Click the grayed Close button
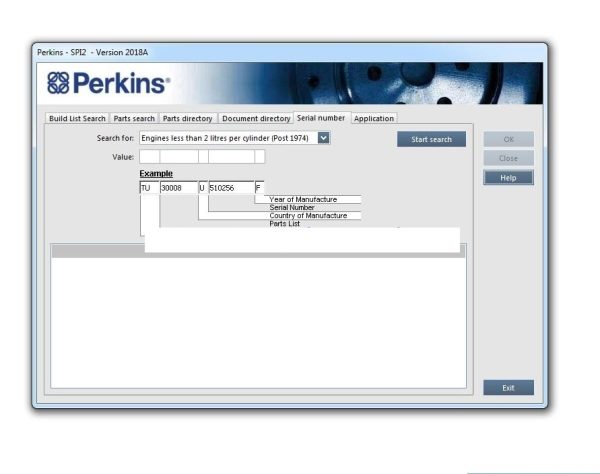 (508, 158)
